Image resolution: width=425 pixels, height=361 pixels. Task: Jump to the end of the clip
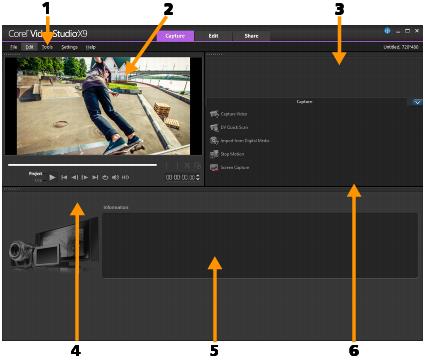coord(95,177)
